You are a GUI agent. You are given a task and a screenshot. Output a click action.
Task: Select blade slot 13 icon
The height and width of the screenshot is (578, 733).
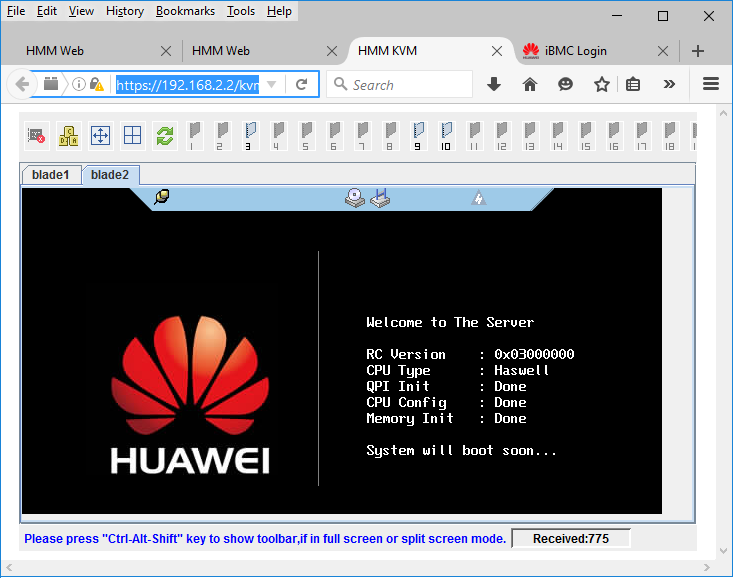pos(530,136)
